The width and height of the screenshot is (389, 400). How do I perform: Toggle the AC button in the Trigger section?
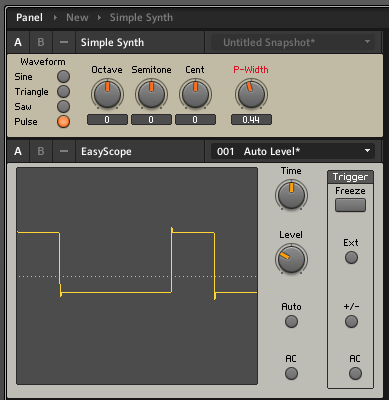click(x=355, y=374)
